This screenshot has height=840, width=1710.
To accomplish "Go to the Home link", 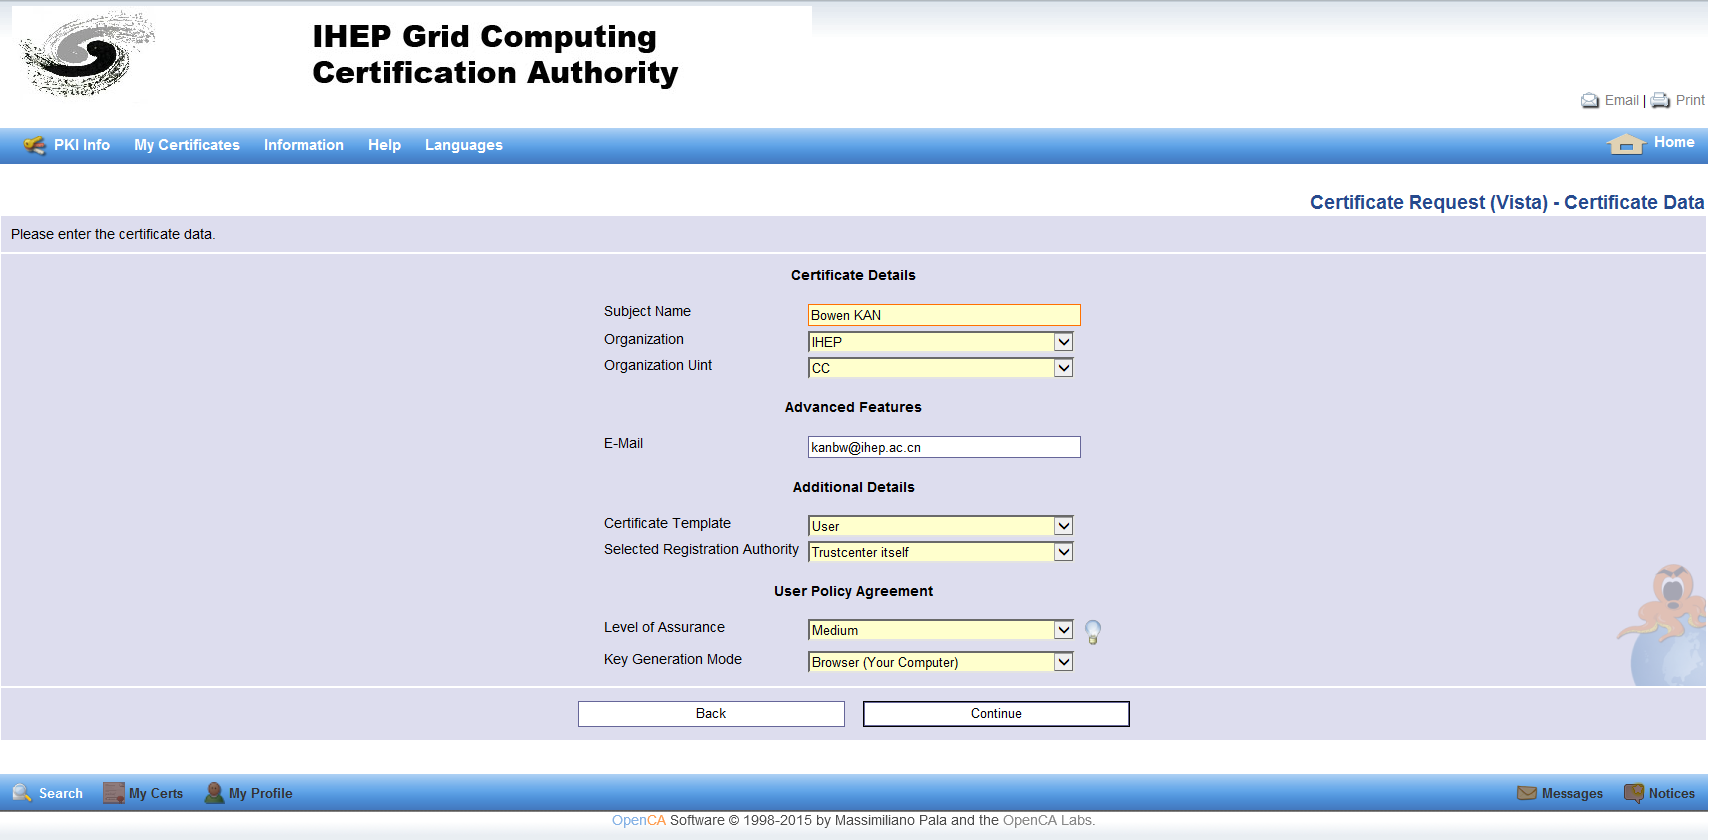I will (x=1674, y=142).
